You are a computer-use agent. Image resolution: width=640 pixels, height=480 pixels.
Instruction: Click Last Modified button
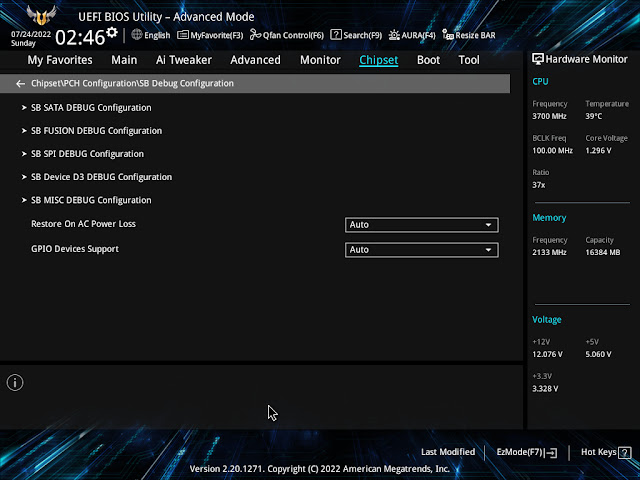448,452
